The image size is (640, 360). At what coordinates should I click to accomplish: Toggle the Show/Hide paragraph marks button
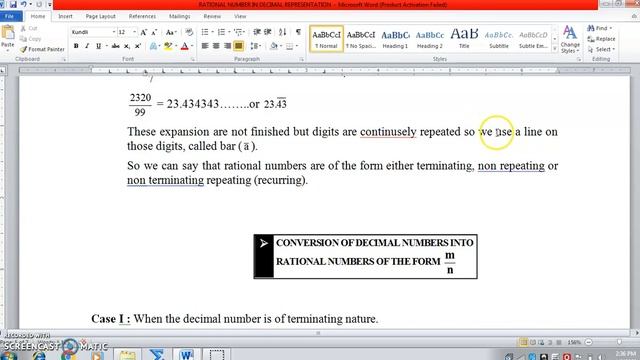tap(298, 32)
